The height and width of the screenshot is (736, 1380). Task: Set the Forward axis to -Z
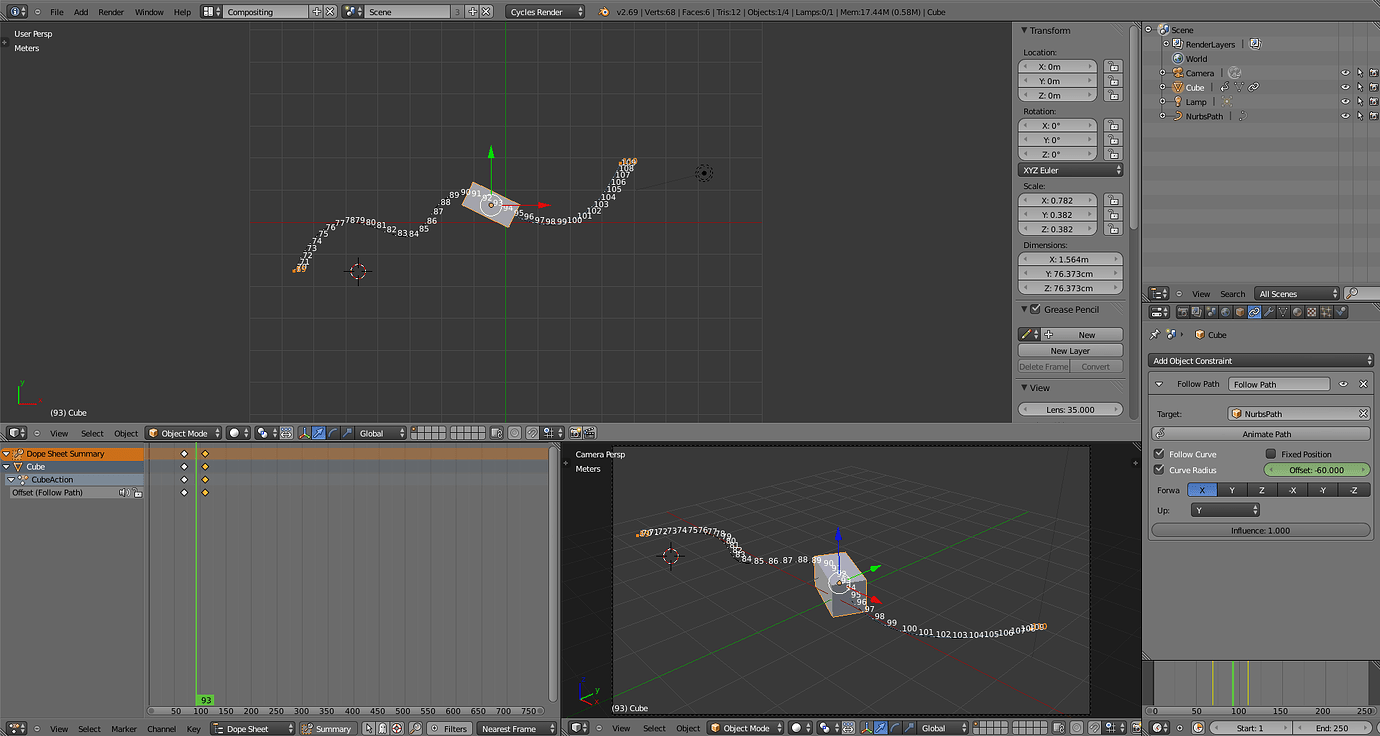1354,490
